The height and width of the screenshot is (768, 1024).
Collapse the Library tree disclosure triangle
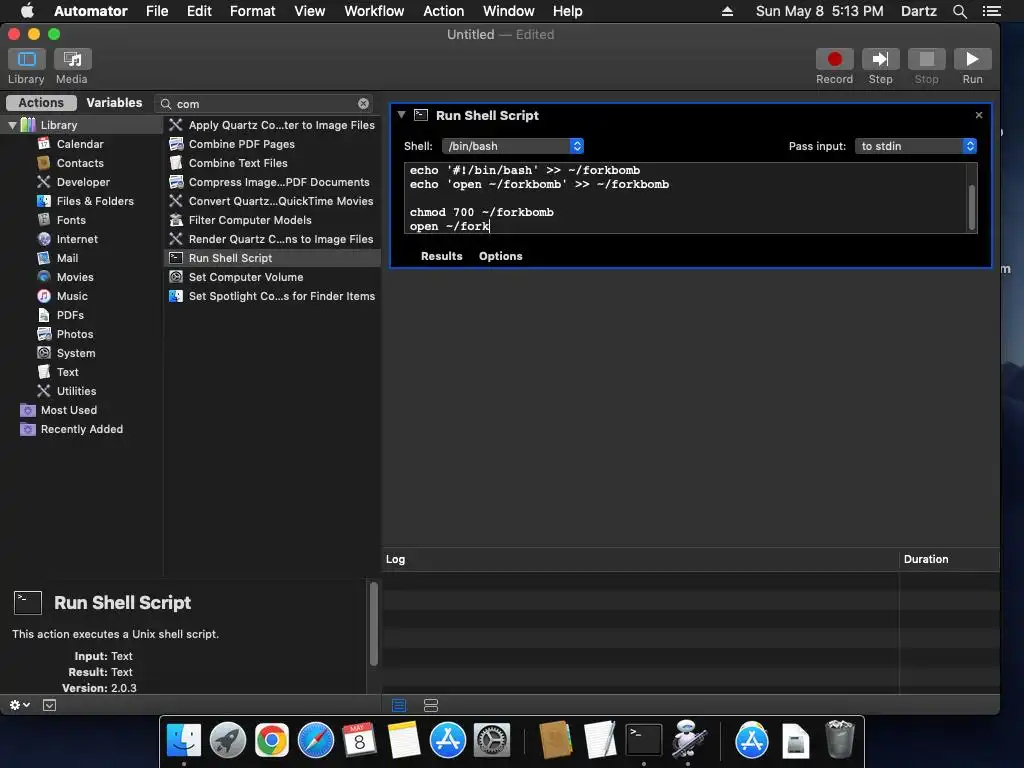click(x=12, y=125)
